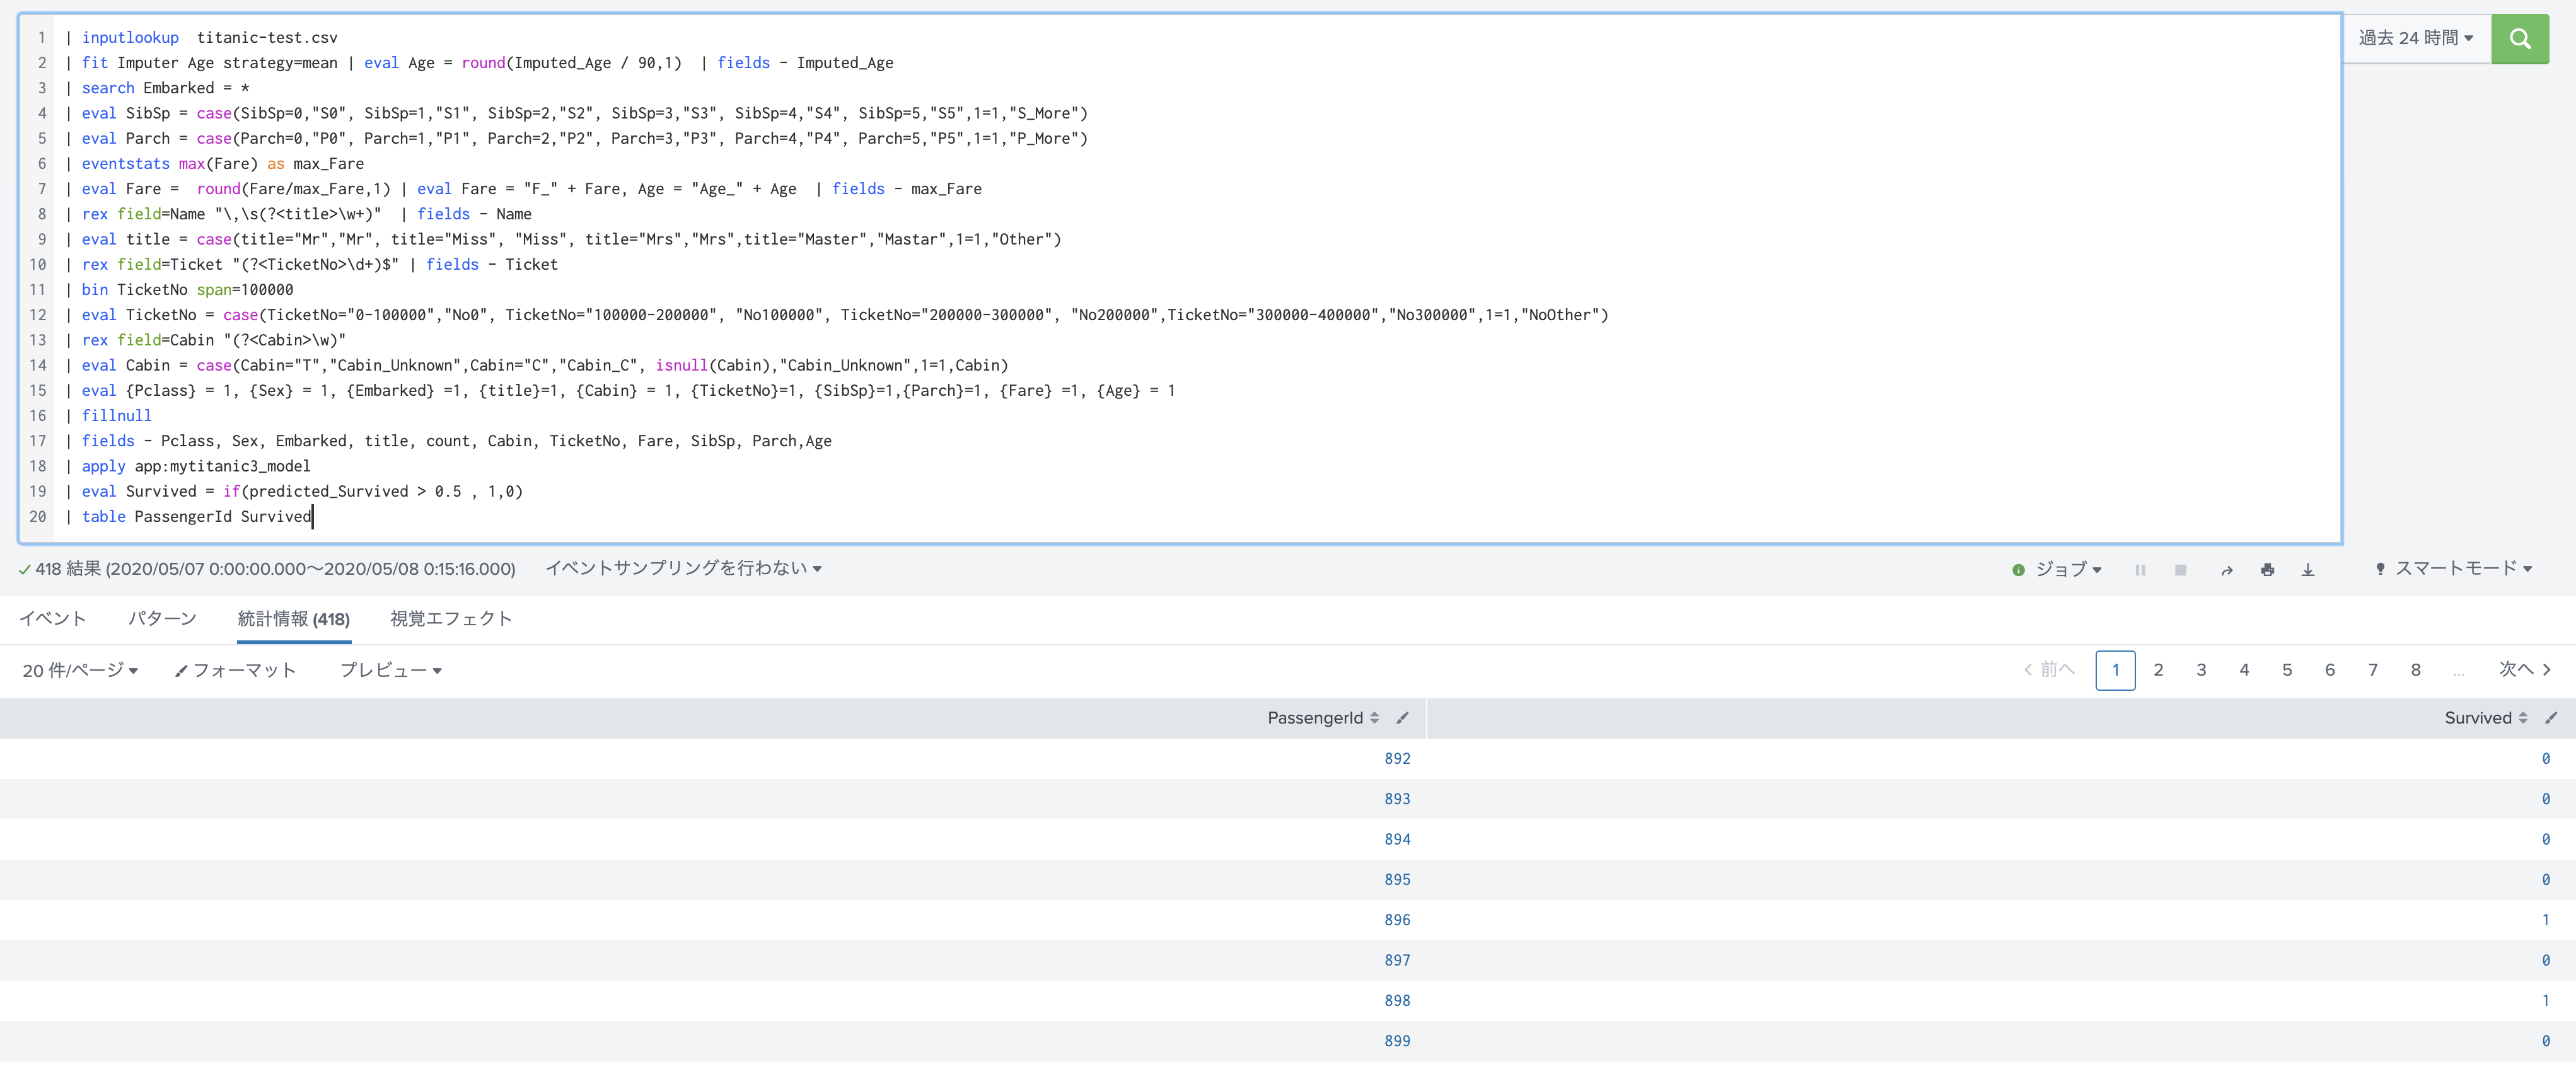Screen dimensions: 2576x1074
Task: Click the share job arrow icon
Action: pos(2226,570)
